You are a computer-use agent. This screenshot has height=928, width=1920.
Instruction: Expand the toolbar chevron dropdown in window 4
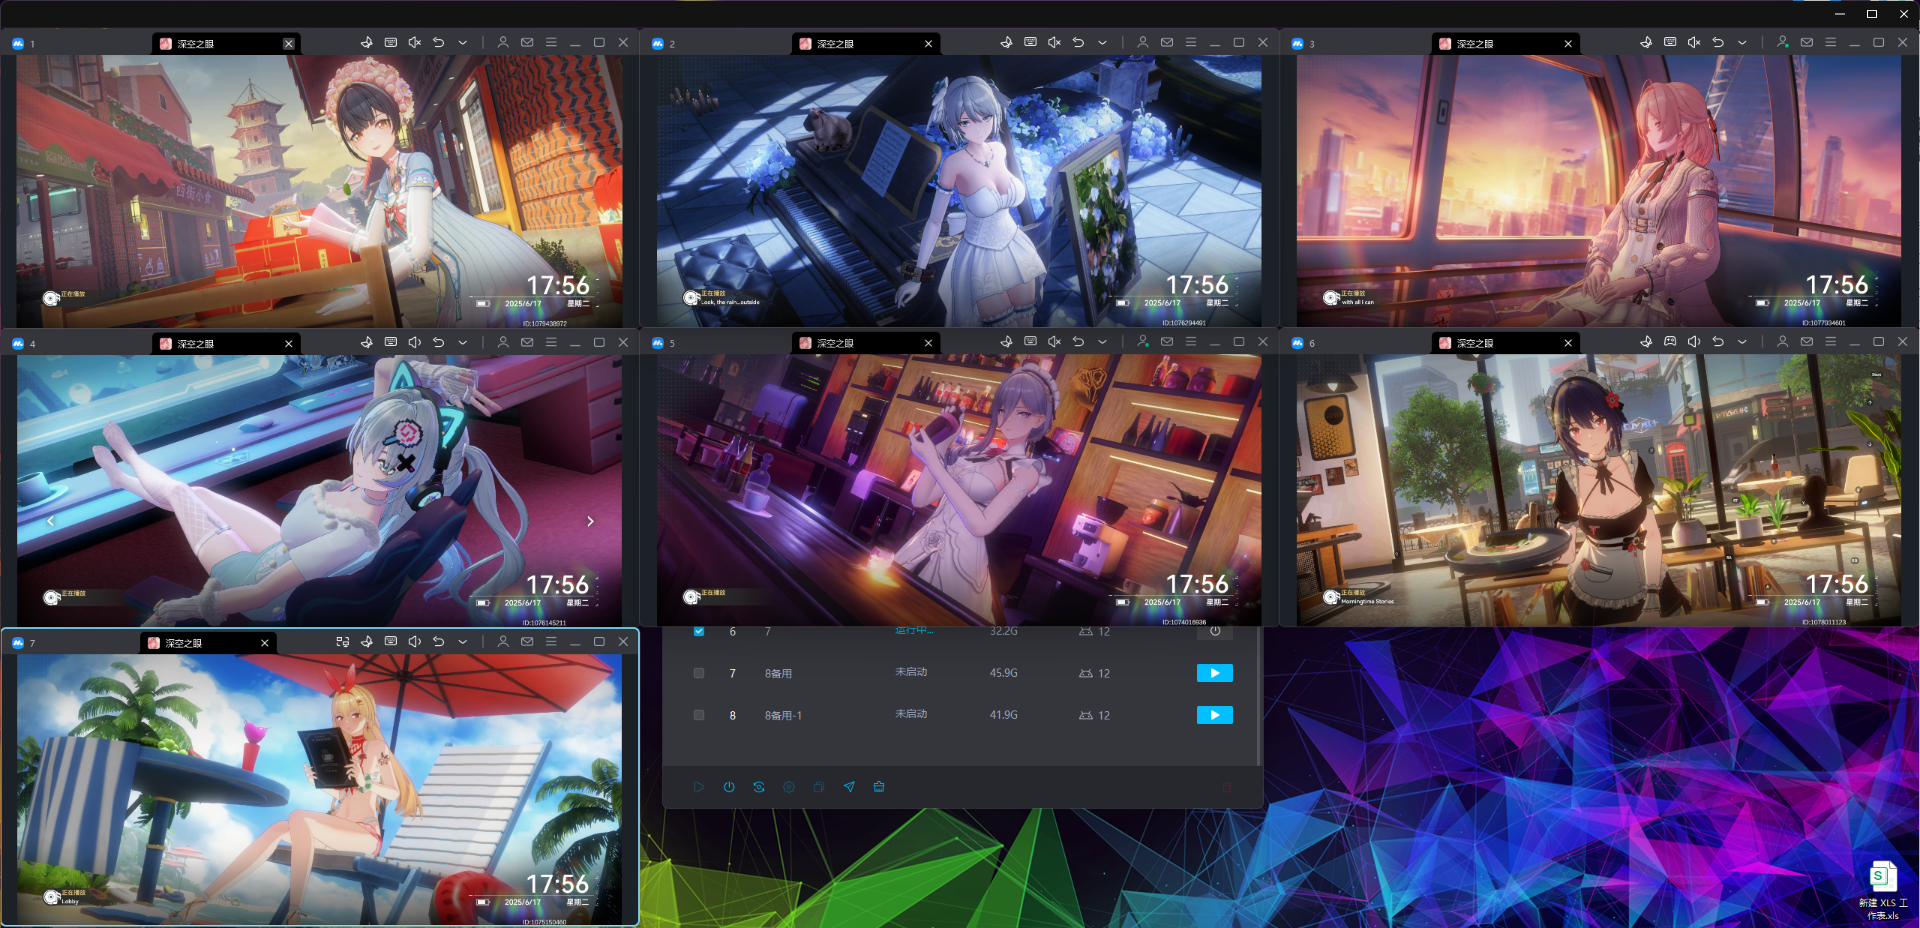click(463, 342)
